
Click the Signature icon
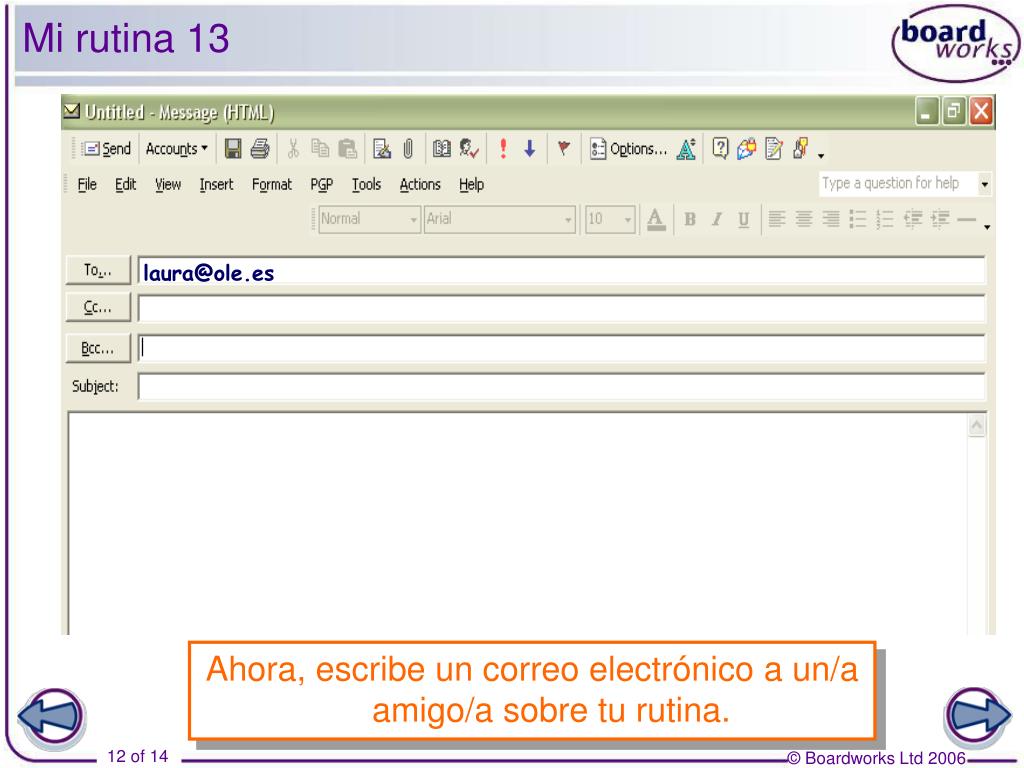[381, 149]
